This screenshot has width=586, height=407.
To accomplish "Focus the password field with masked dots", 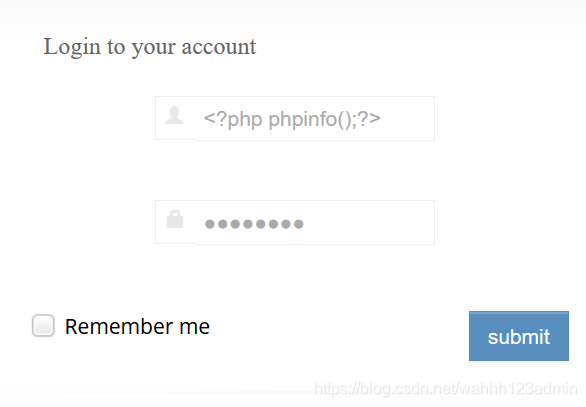I will click(314, 222).
